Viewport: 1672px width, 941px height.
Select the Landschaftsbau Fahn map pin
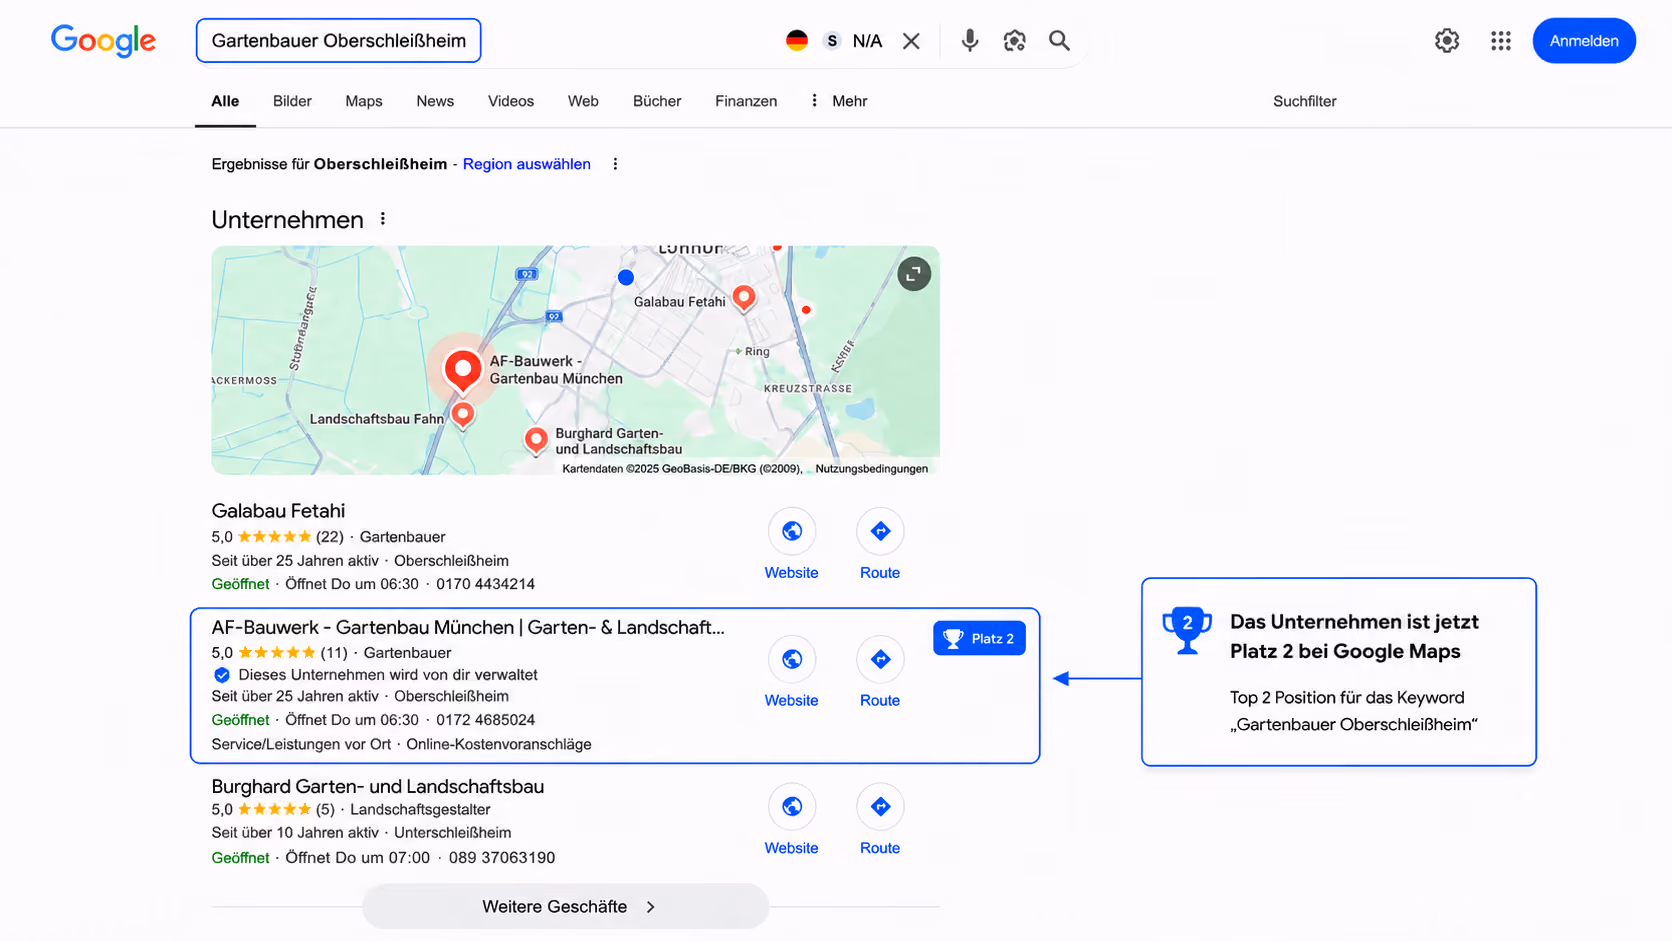[x=462, y=415]
